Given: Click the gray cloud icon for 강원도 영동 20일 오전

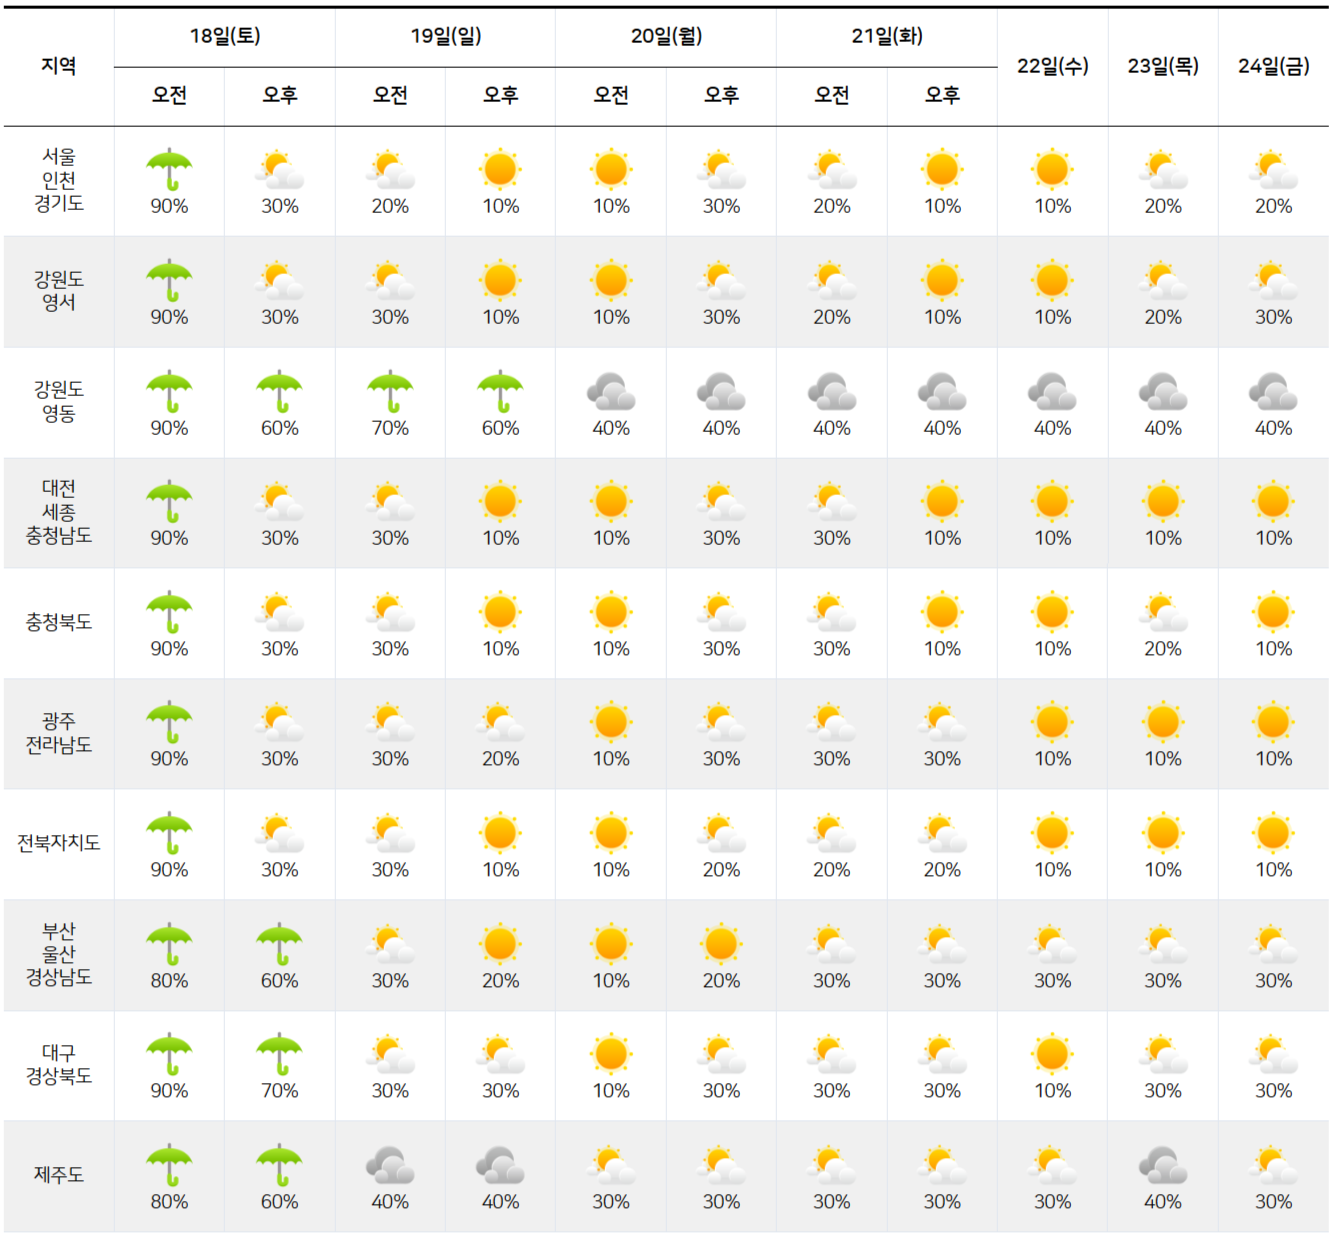Looking at the screenshot, I should [611, 392].
